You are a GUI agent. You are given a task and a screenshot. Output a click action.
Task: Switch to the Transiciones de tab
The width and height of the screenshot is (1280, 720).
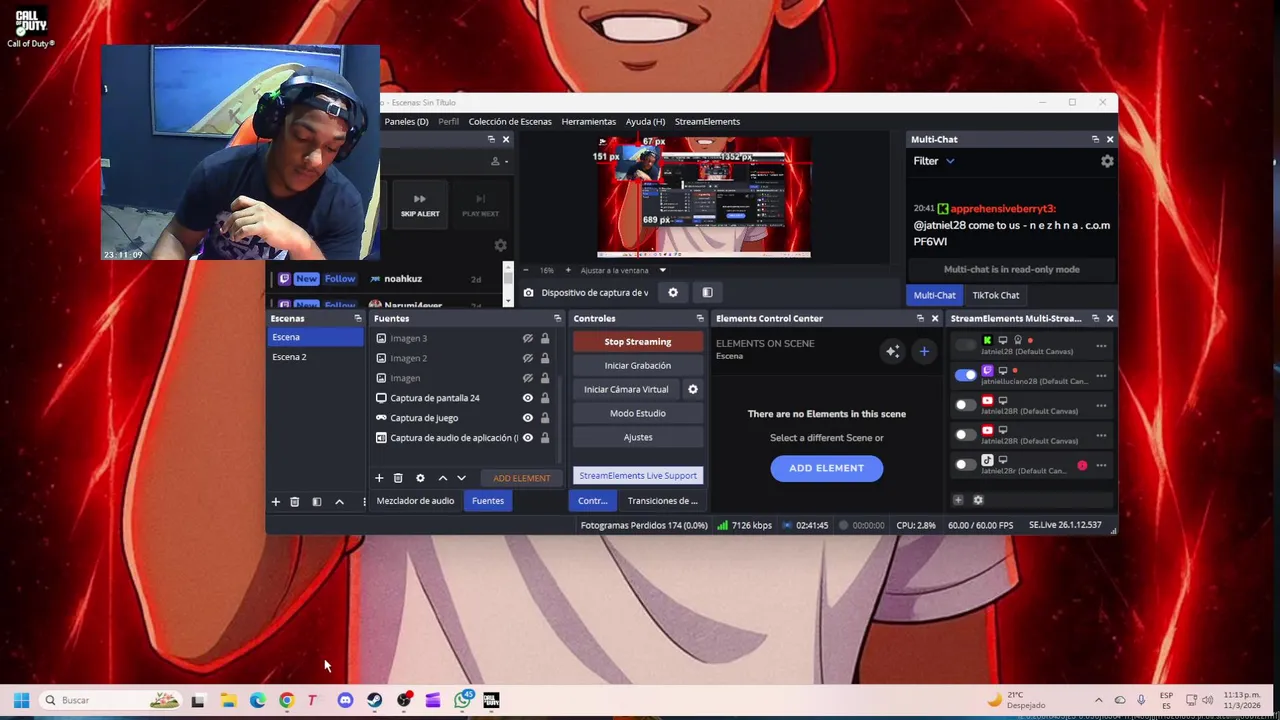click(662, 501)
